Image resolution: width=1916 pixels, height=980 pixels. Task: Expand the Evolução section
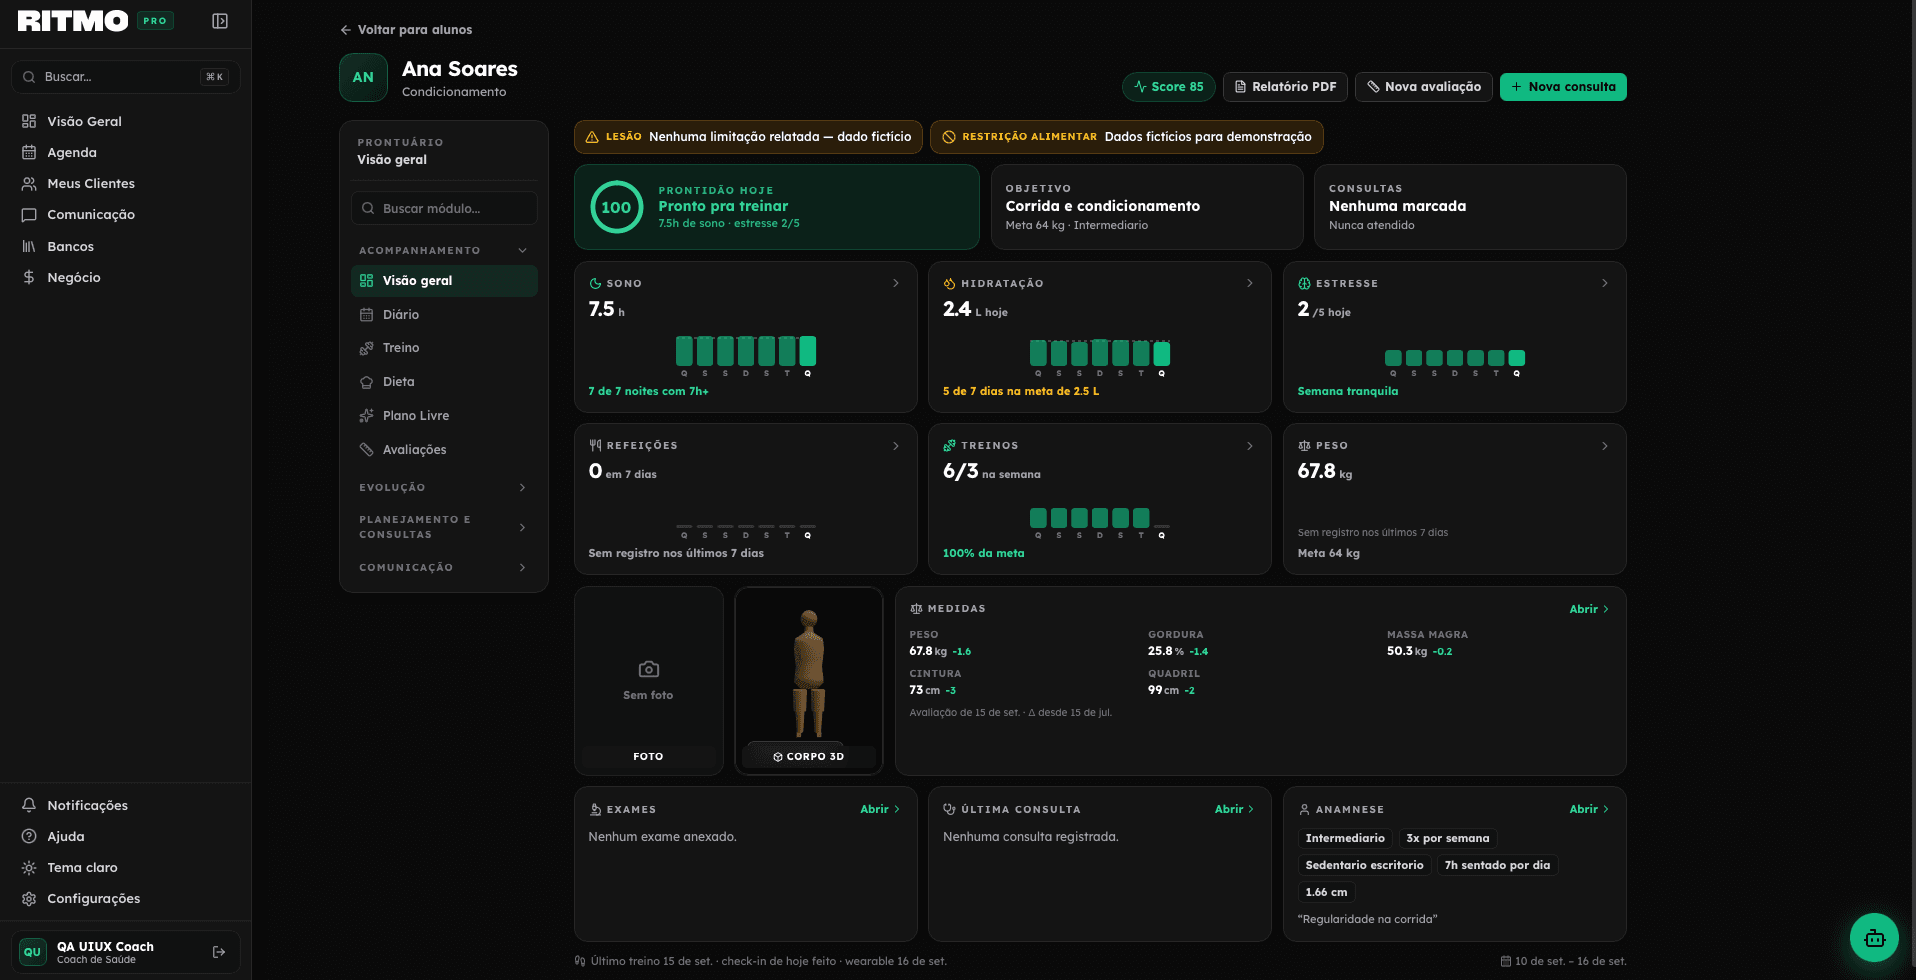pyautogui.click(x=522, y=487)
